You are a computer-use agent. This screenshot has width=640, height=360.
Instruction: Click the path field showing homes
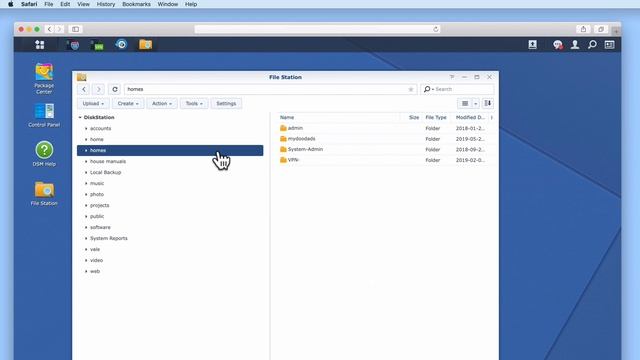[x=270, y=89]
